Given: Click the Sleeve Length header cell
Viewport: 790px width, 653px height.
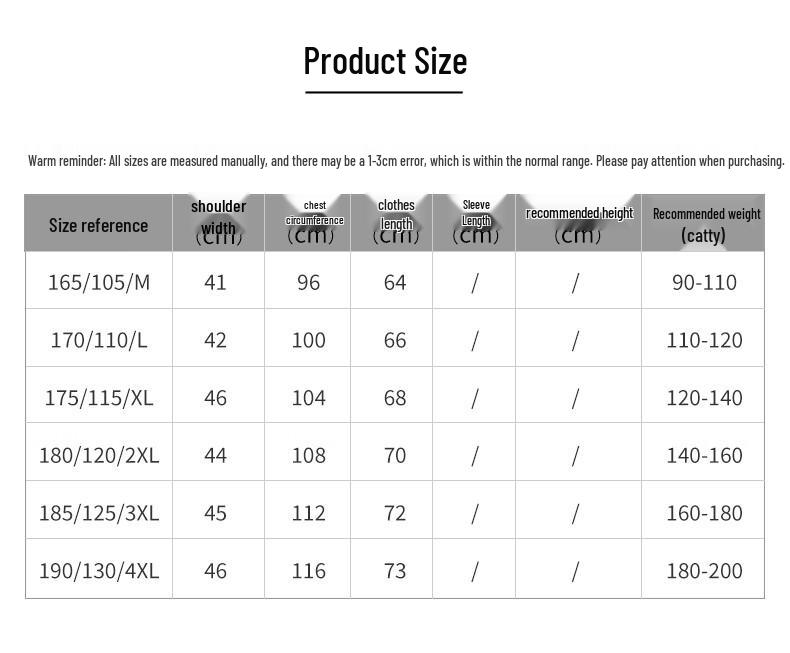Looking at the screenshot, I should [x=474, y=222].
